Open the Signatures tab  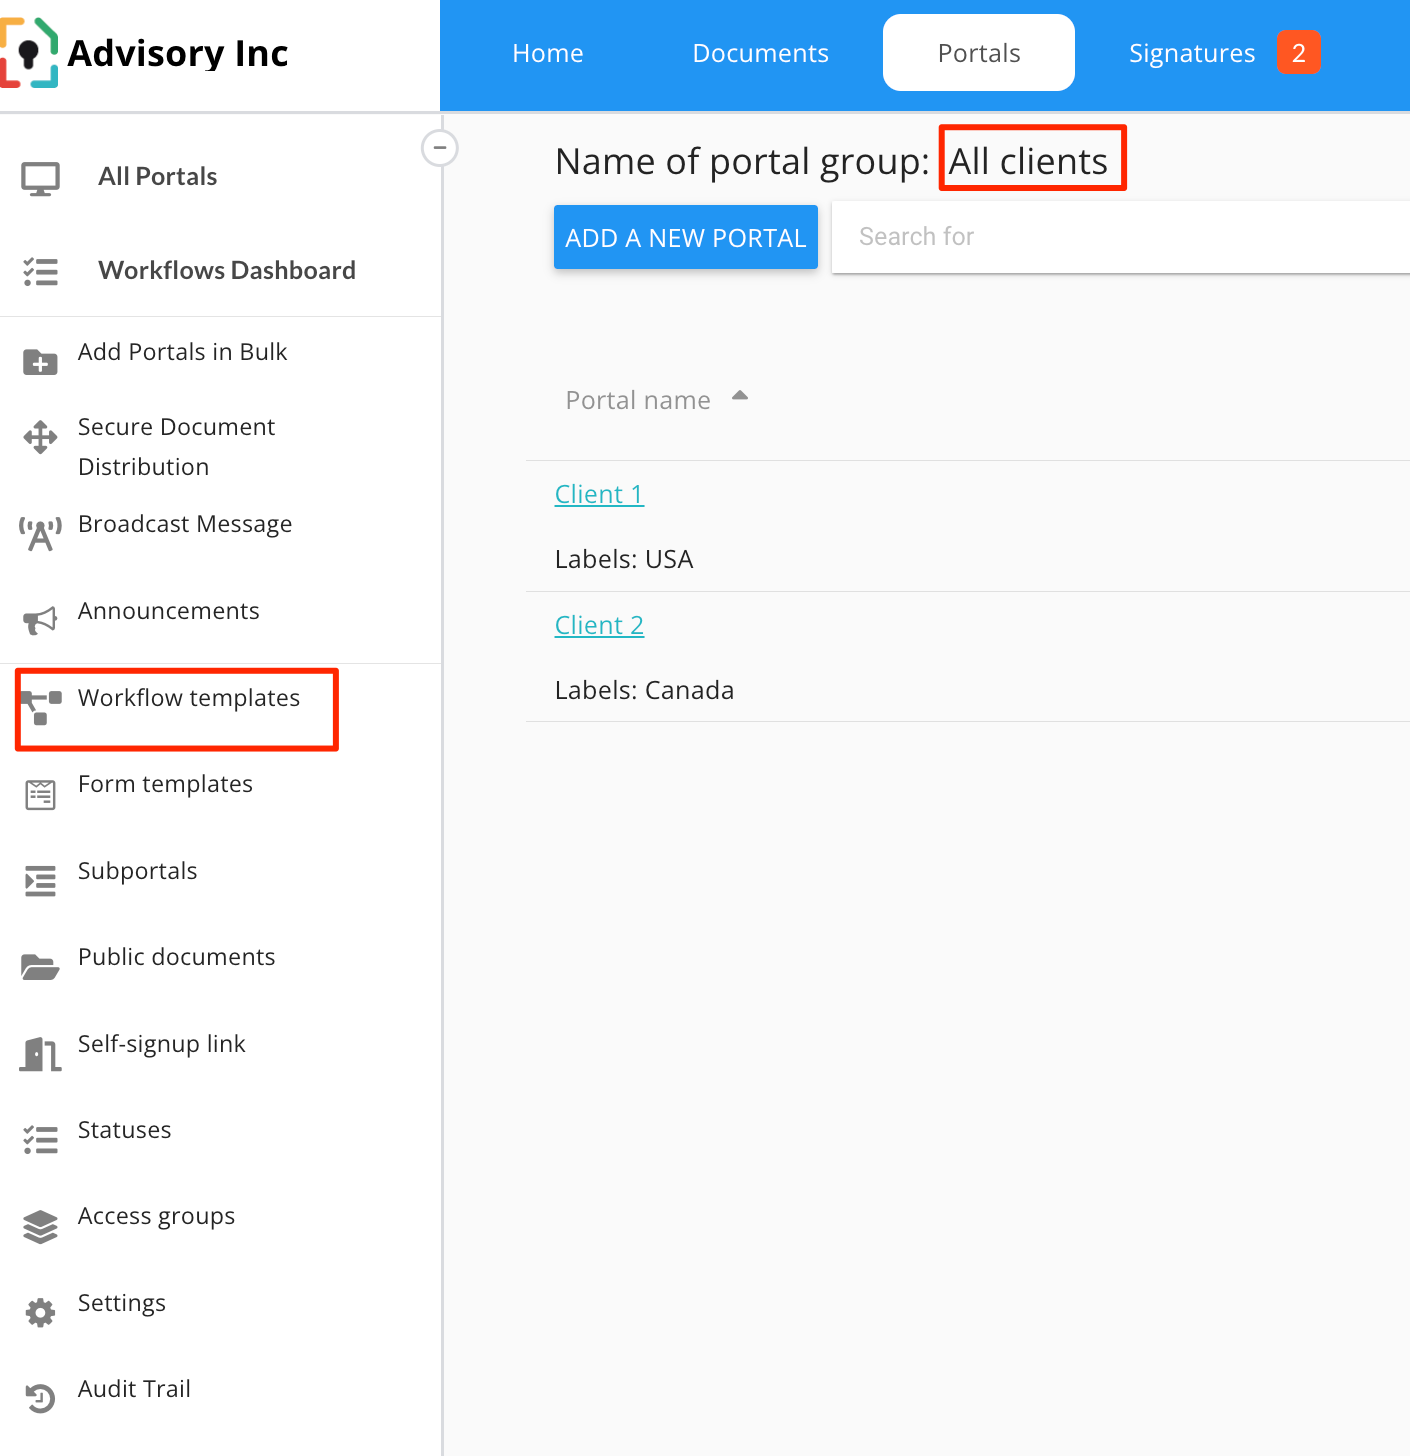click(x=1191, y=53)
